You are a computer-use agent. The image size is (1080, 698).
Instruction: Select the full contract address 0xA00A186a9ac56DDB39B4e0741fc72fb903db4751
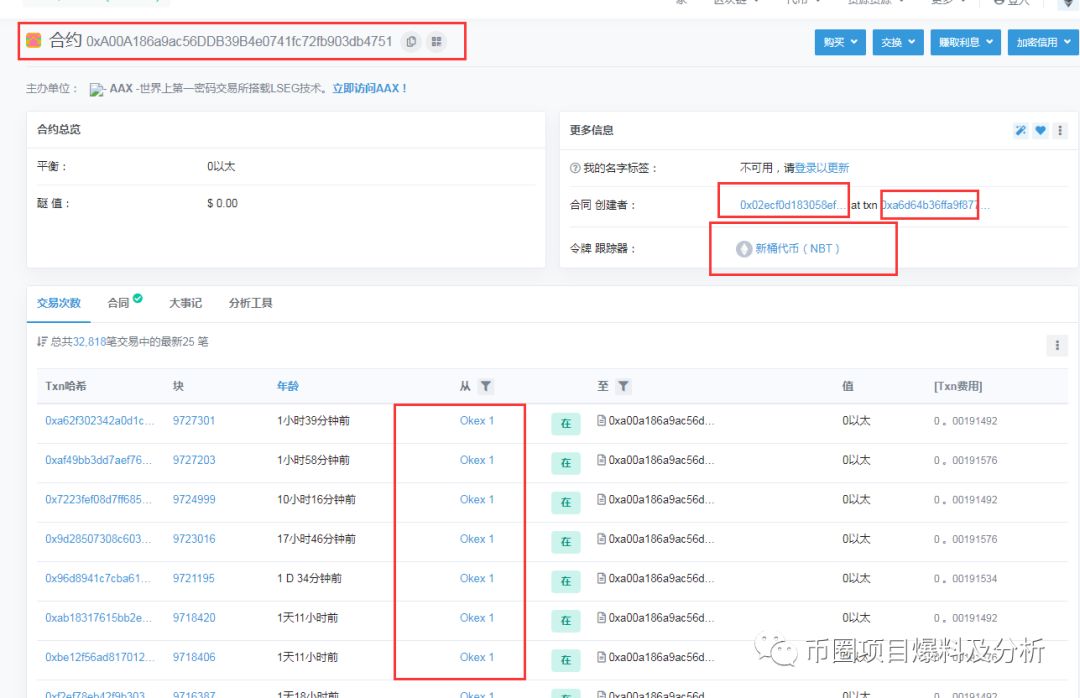click(x=239, y=41)
